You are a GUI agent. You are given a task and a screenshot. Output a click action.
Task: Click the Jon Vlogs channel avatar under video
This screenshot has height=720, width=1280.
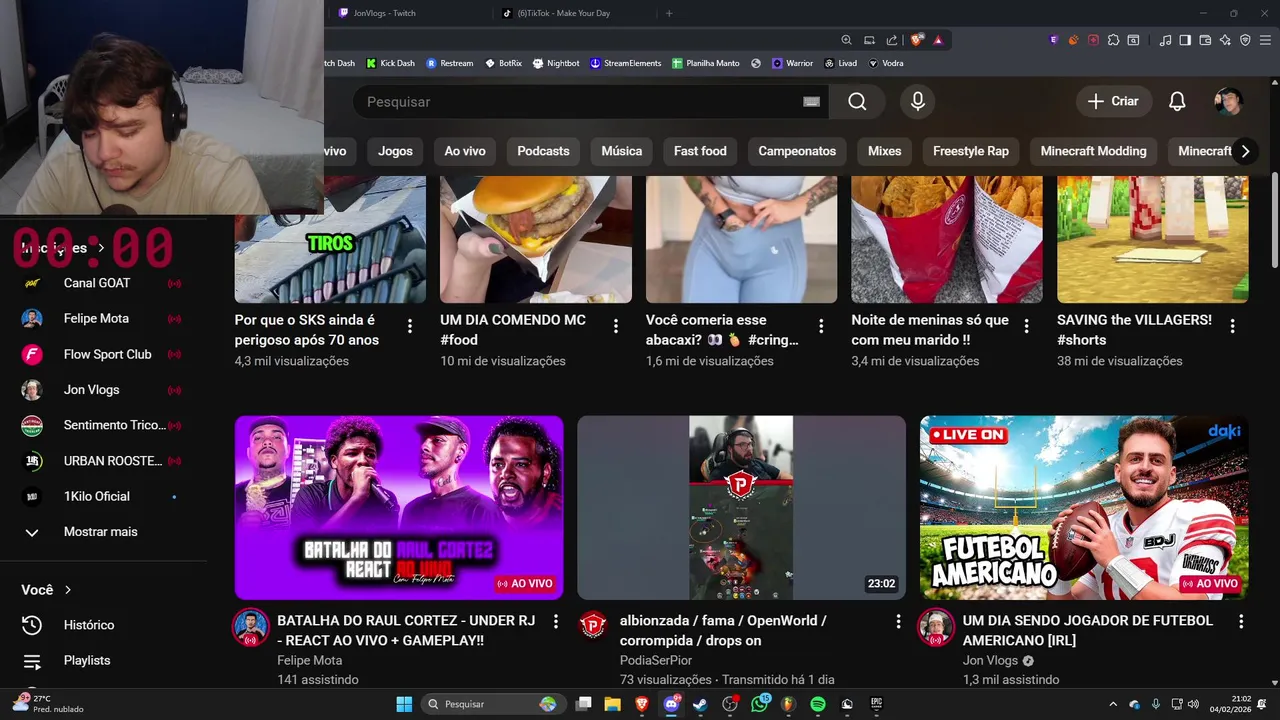[936, 627]
